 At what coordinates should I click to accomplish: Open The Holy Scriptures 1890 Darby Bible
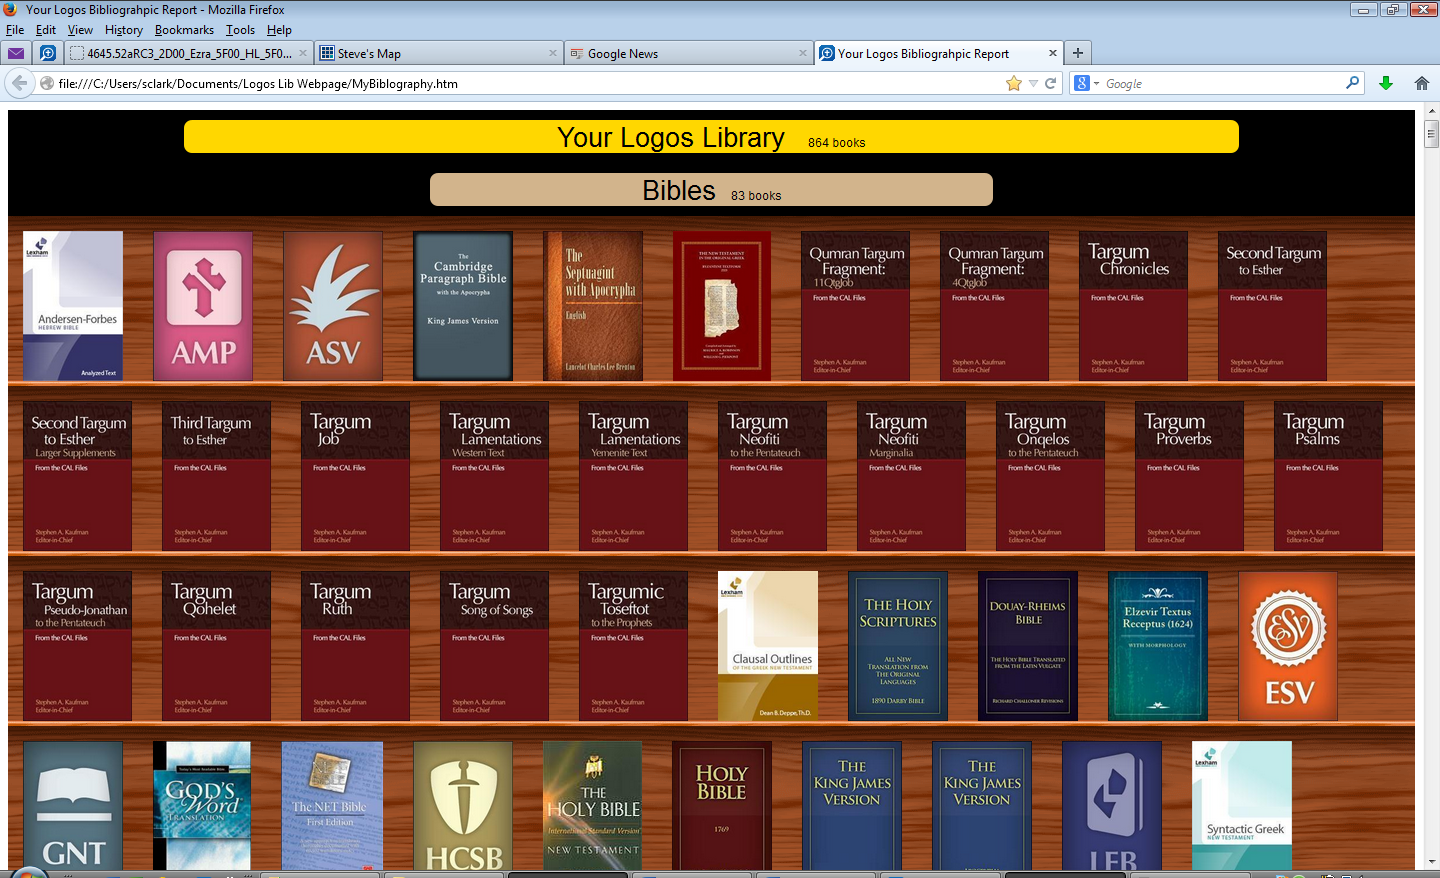[x=898, y=646]
